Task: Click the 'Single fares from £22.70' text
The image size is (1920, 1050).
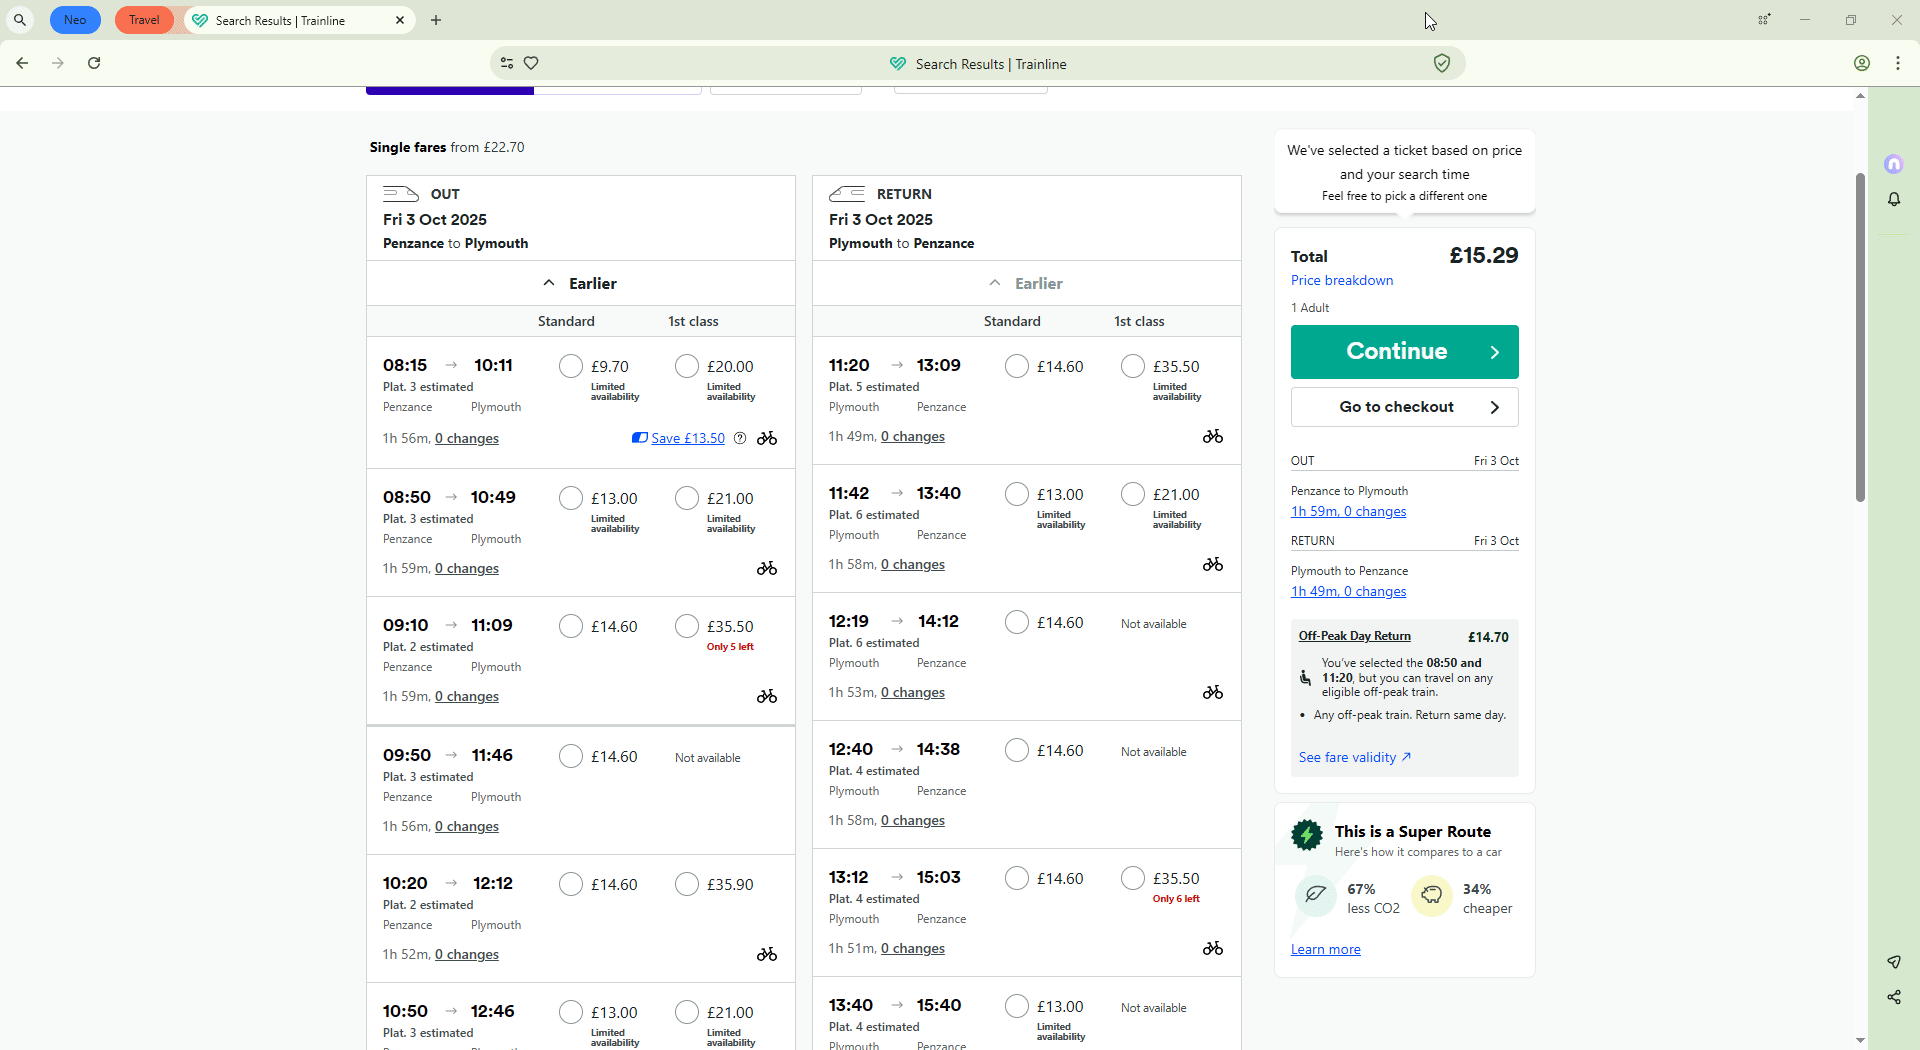Action: (x=447, y=147)
